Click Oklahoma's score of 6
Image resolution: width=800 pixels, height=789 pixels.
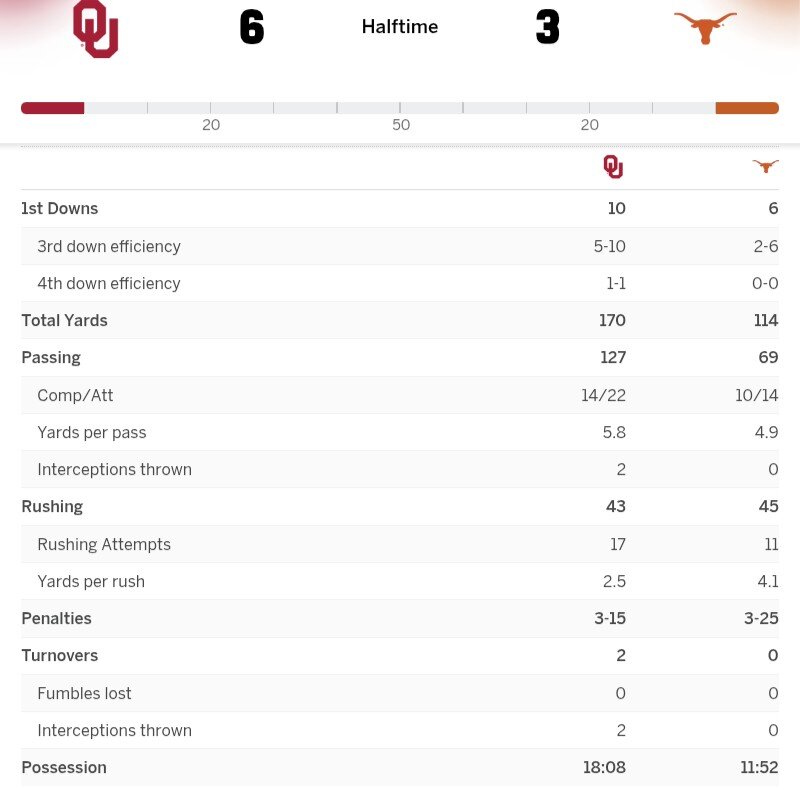pos(252,28)
